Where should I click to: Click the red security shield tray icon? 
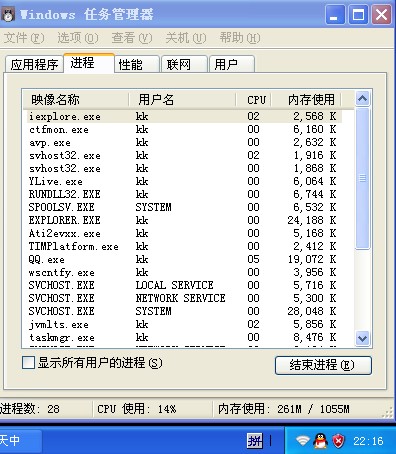click(338, 441)
